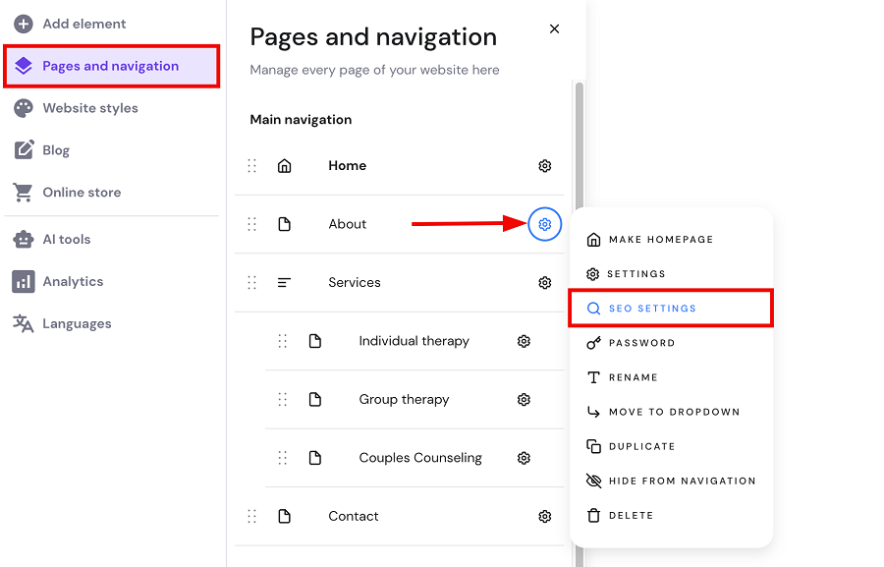884x567 pixels.
Task: Click the home icon beside Home page
Action: coord(285,166)
